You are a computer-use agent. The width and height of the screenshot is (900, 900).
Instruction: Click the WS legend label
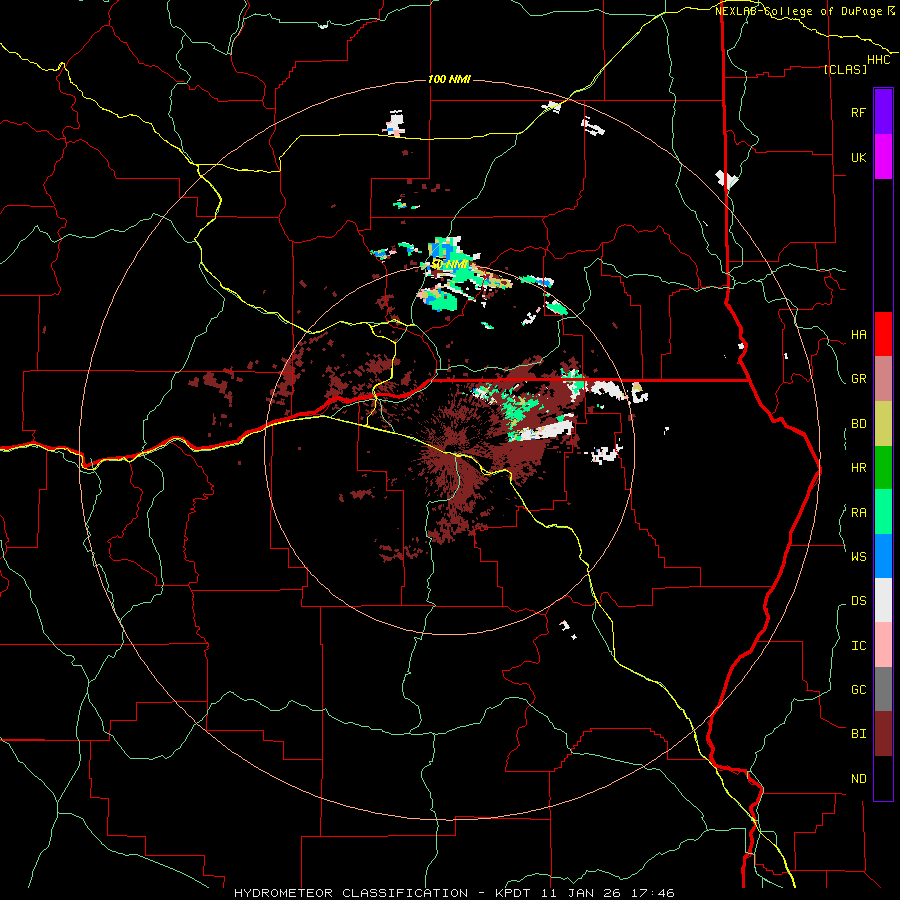click(x=858, y=557)
